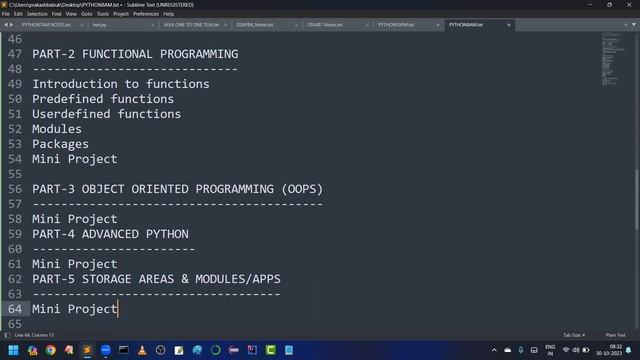Open OBS Studio from the taskbar

point(160,350)
